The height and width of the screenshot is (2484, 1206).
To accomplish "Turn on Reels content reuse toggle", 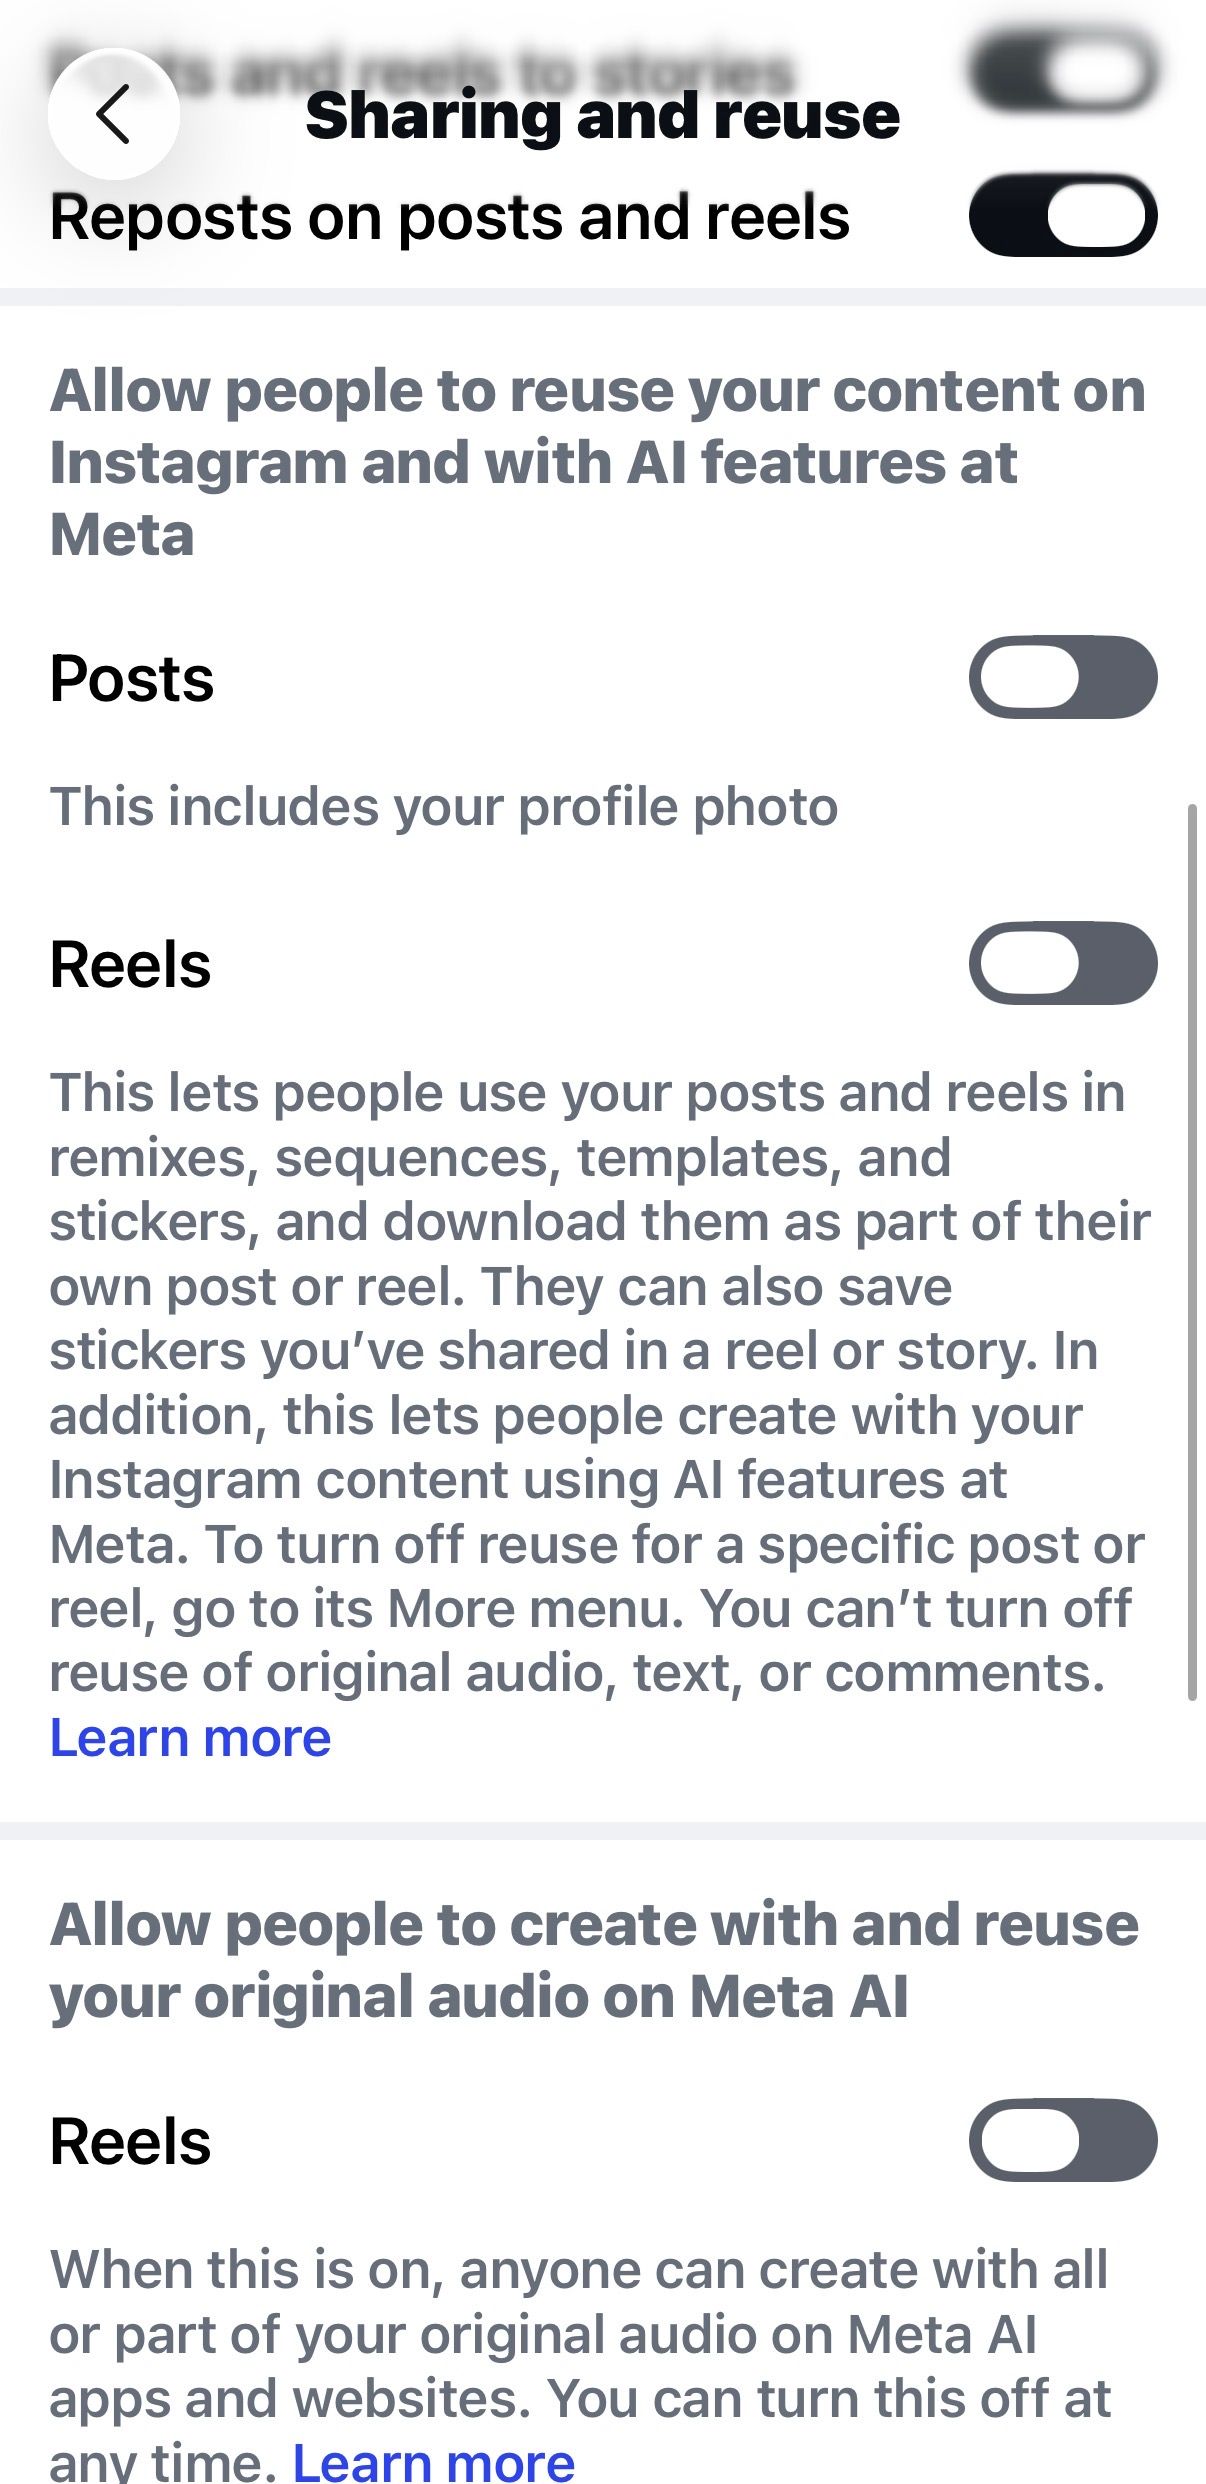I will [1063, 963].
